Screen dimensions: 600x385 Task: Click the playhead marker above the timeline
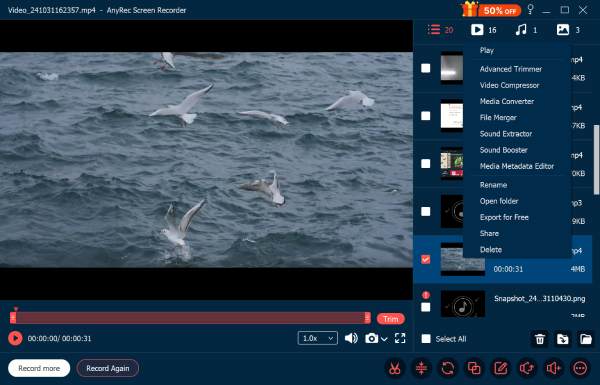[16, 308]
